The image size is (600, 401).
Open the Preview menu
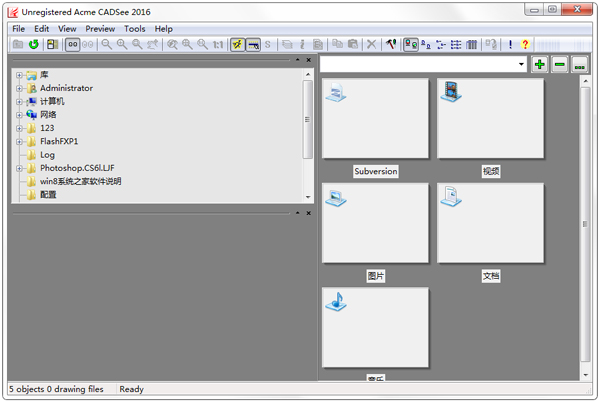click(x=100, y=29)
